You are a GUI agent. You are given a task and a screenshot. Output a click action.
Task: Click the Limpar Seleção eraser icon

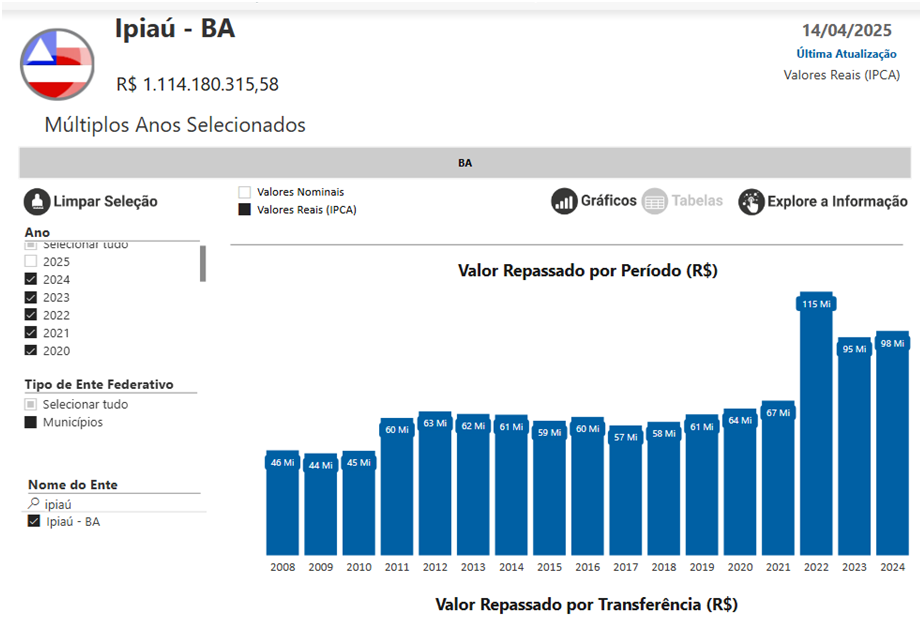click(x=37, y=202)
